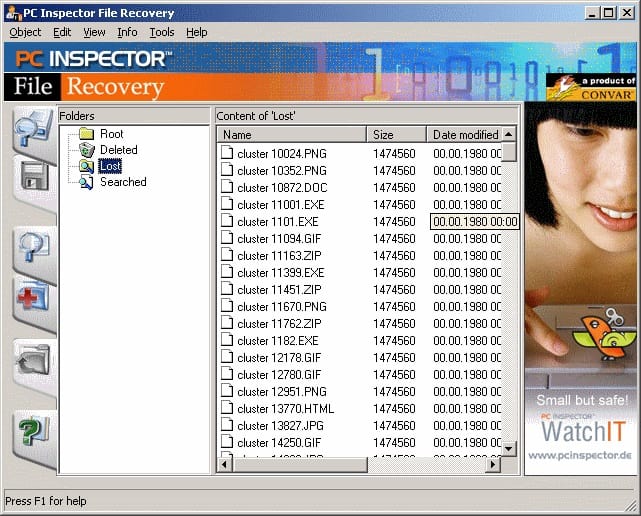Screen dimensions: 641x516
Task: Open the Info menu
Action: click(x=127, y=32)
